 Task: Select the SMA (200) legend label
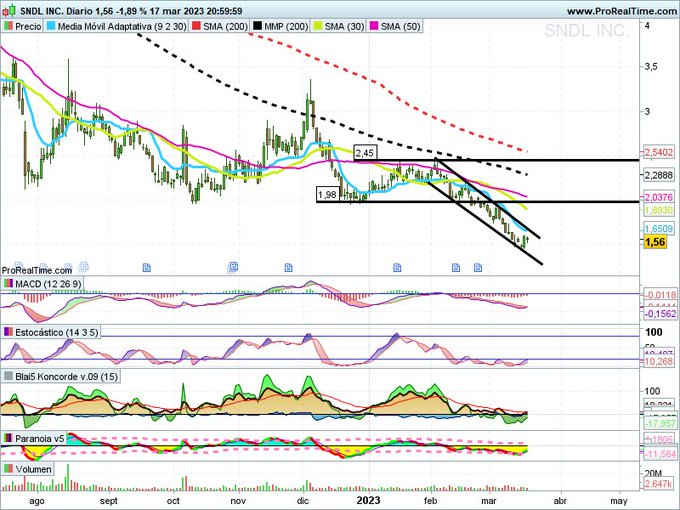click(x=225, y=26)
